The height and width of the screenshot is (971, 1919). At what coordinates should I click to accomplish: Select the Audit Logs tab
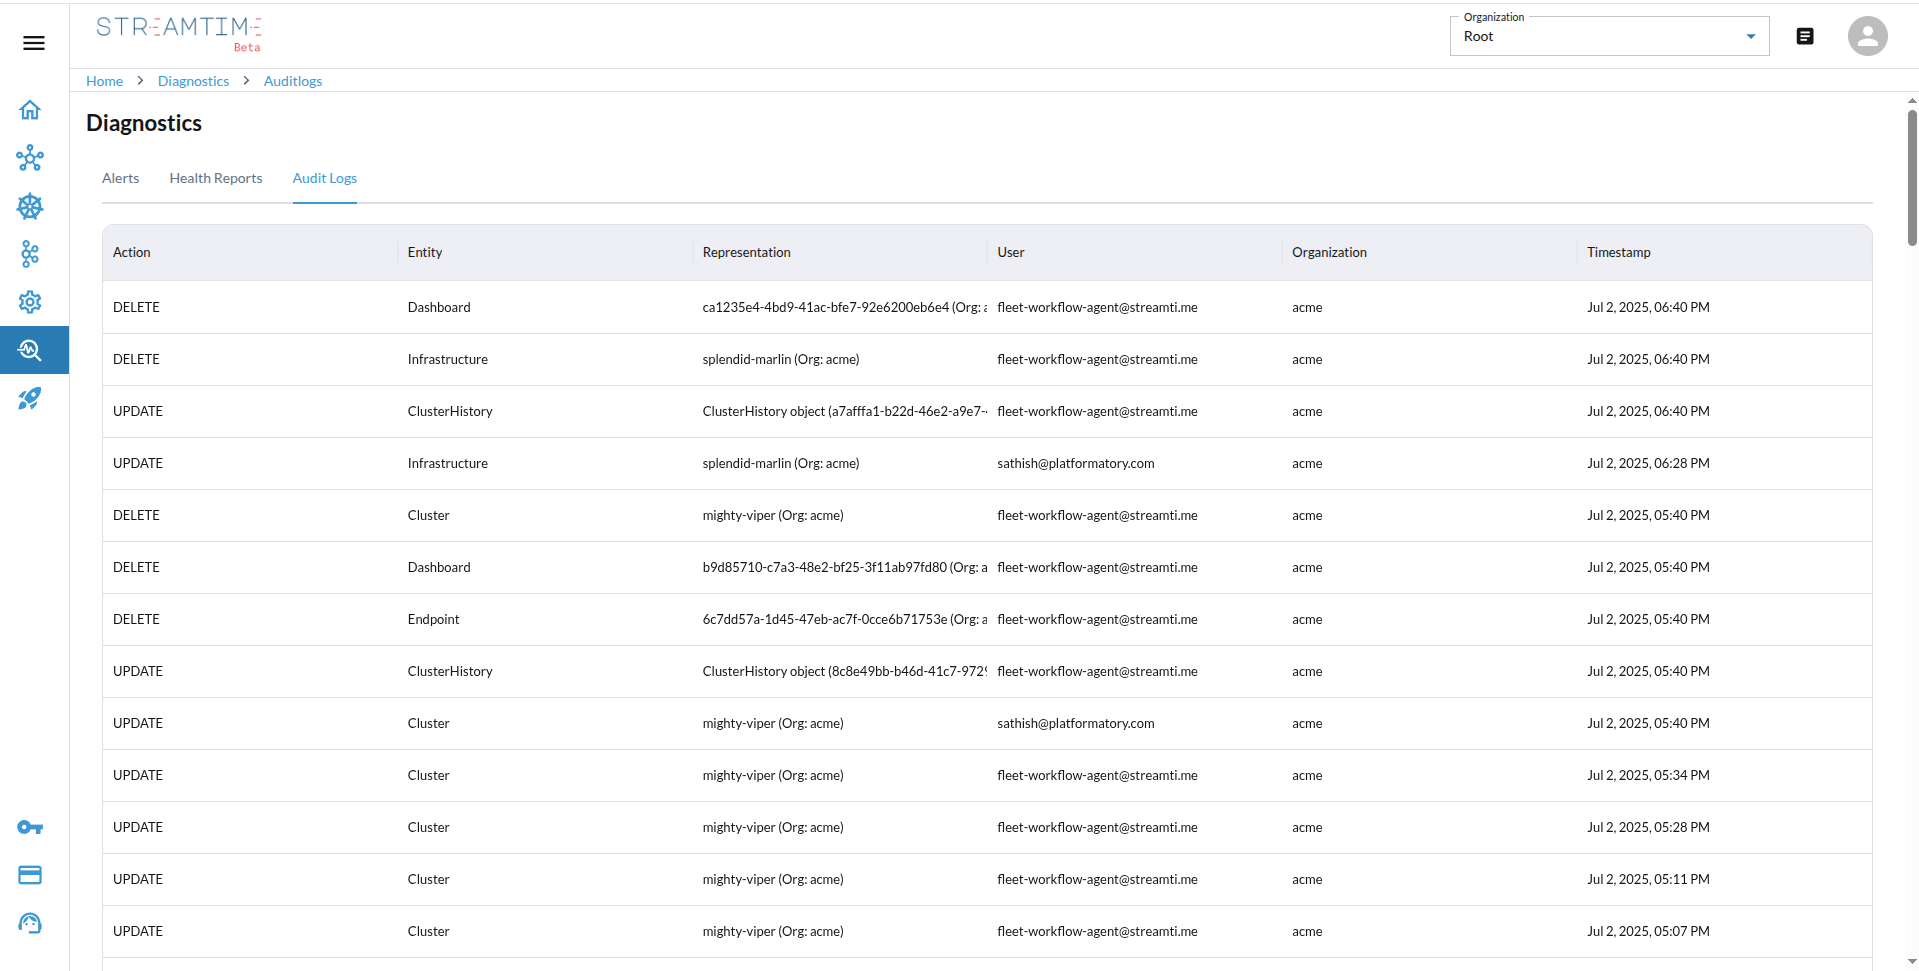coord(325,178)
